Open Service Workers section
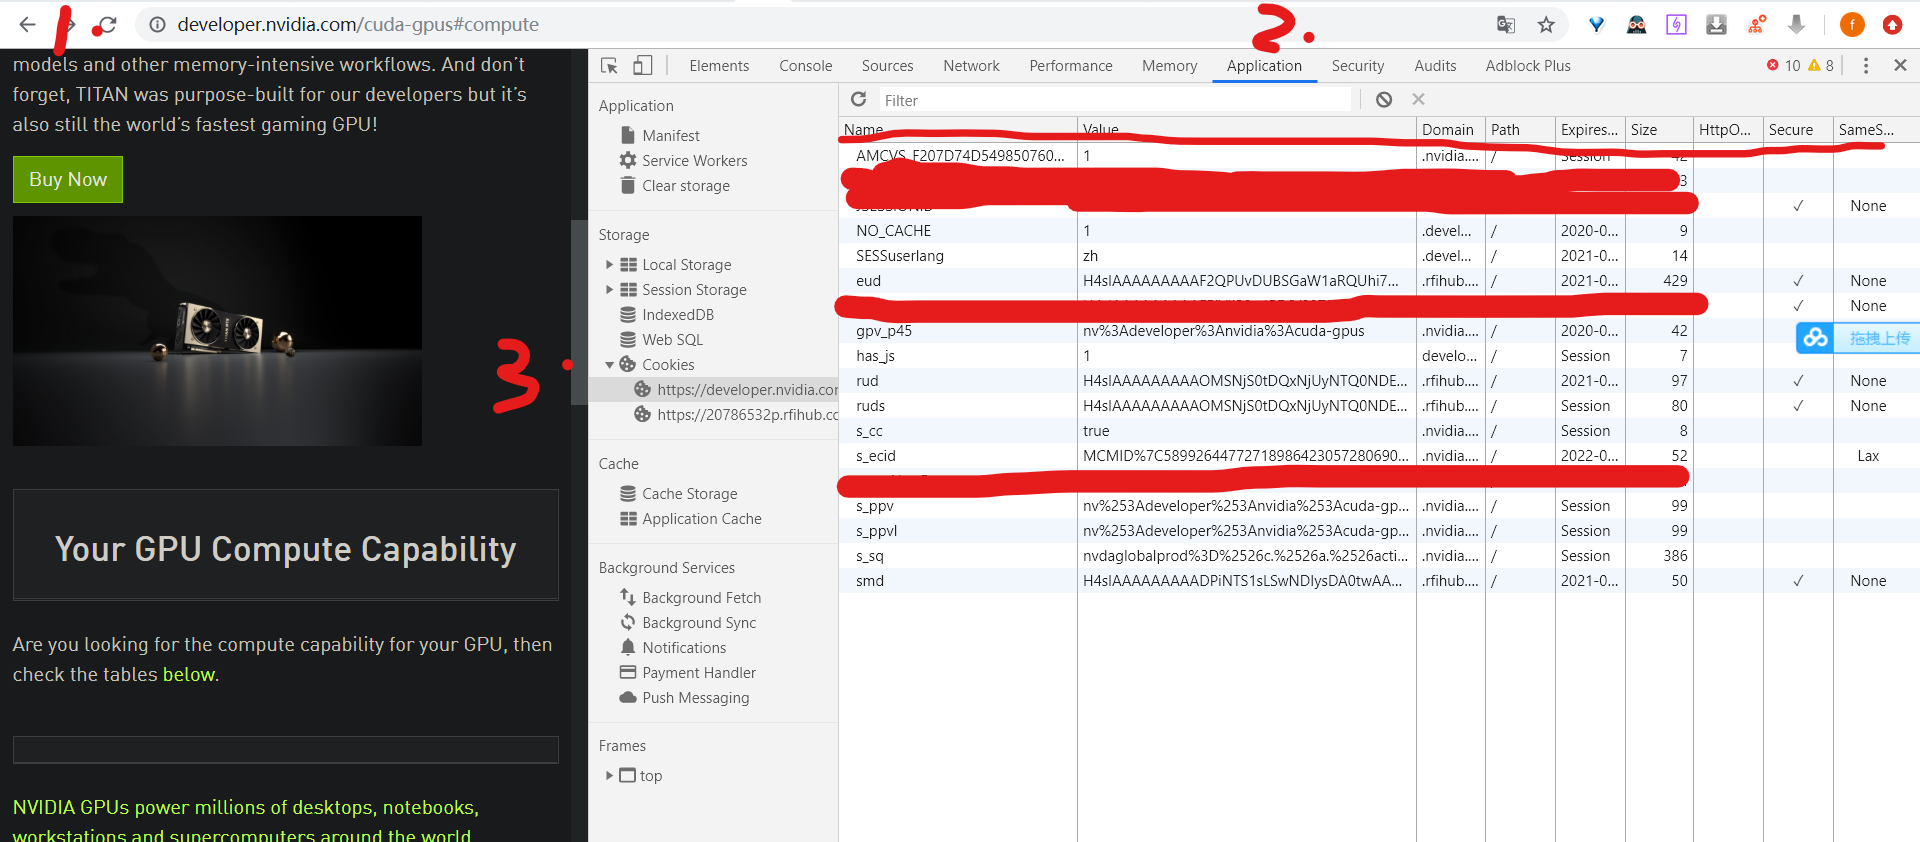The height and width of the screenshot is (842, 1920). (x=694, y=161)
